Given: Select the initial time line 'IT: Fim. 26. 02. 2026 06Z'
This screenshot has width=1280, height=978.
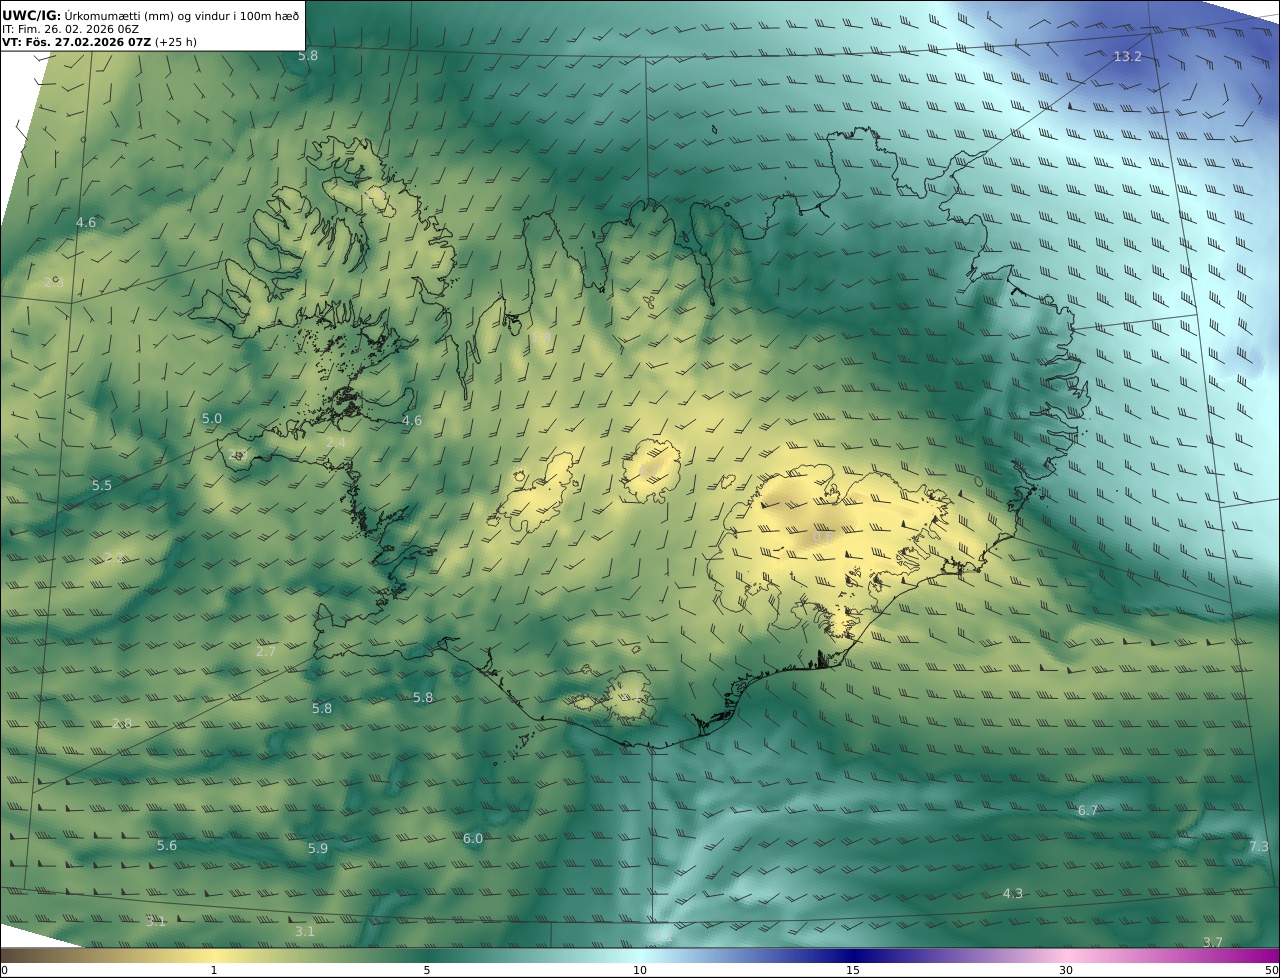Looking at the screenshot, I should [71, 29].
